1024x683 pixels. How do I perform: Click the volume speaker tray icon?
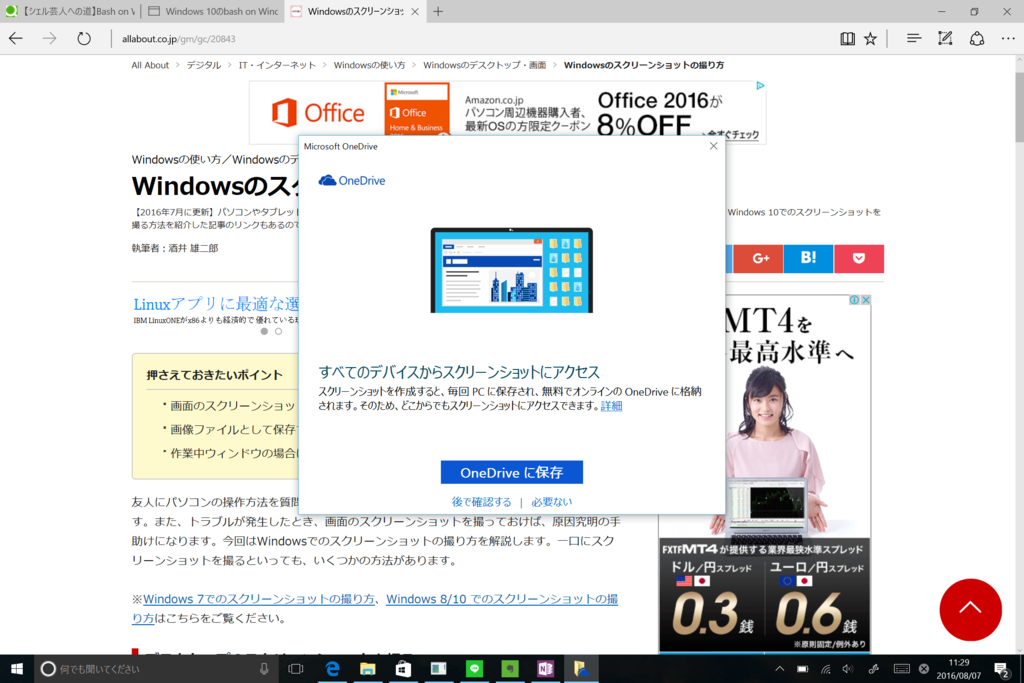[848, 669]
